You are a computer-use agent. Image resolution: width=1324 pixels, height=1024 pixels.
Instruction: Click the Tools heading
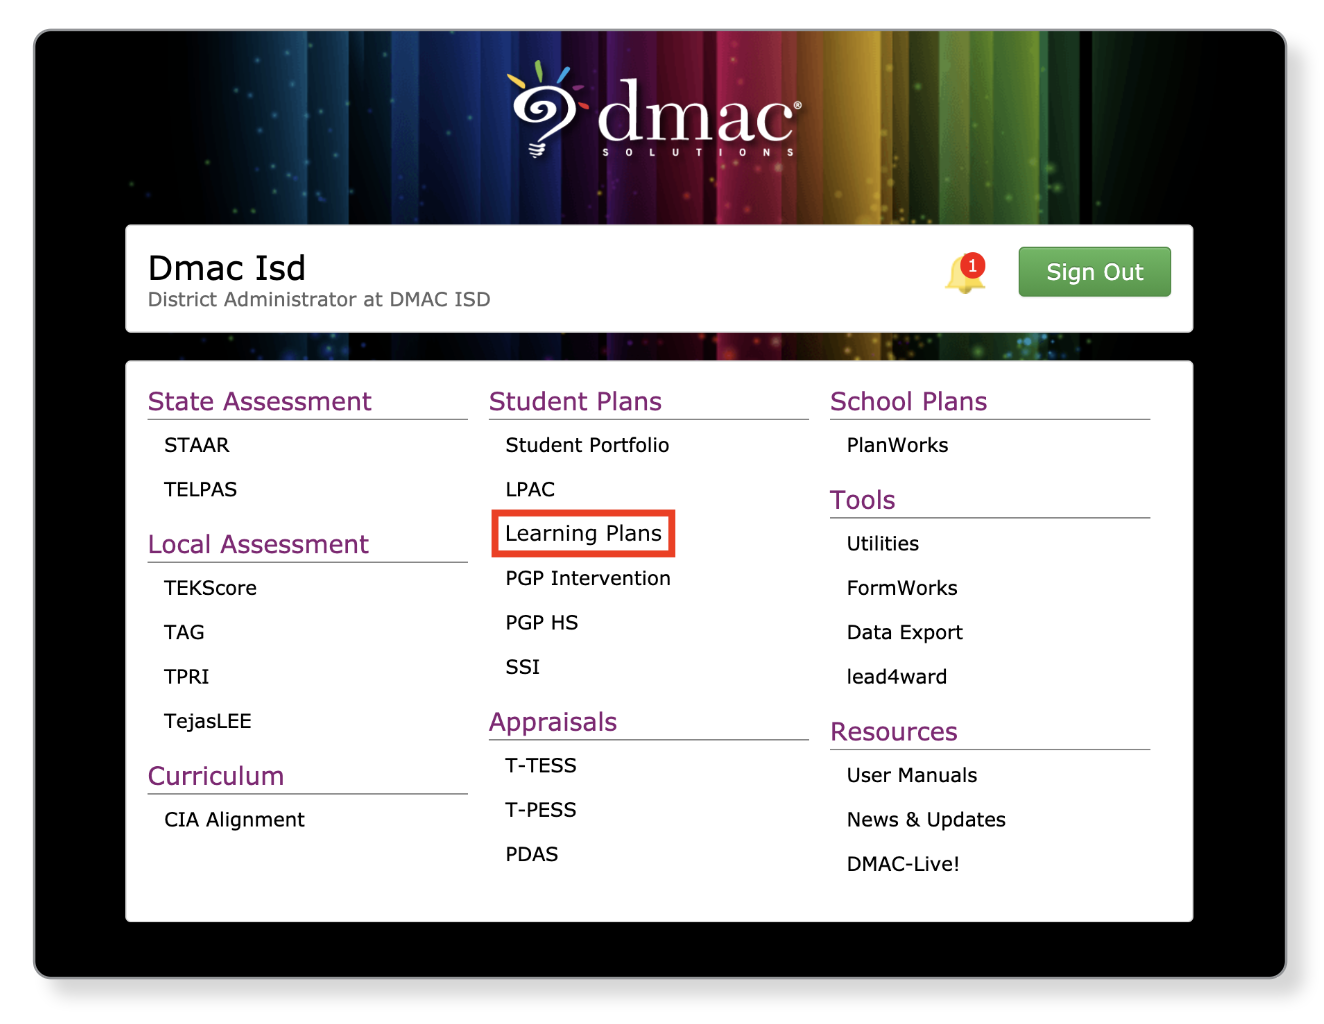click(863, 500)
